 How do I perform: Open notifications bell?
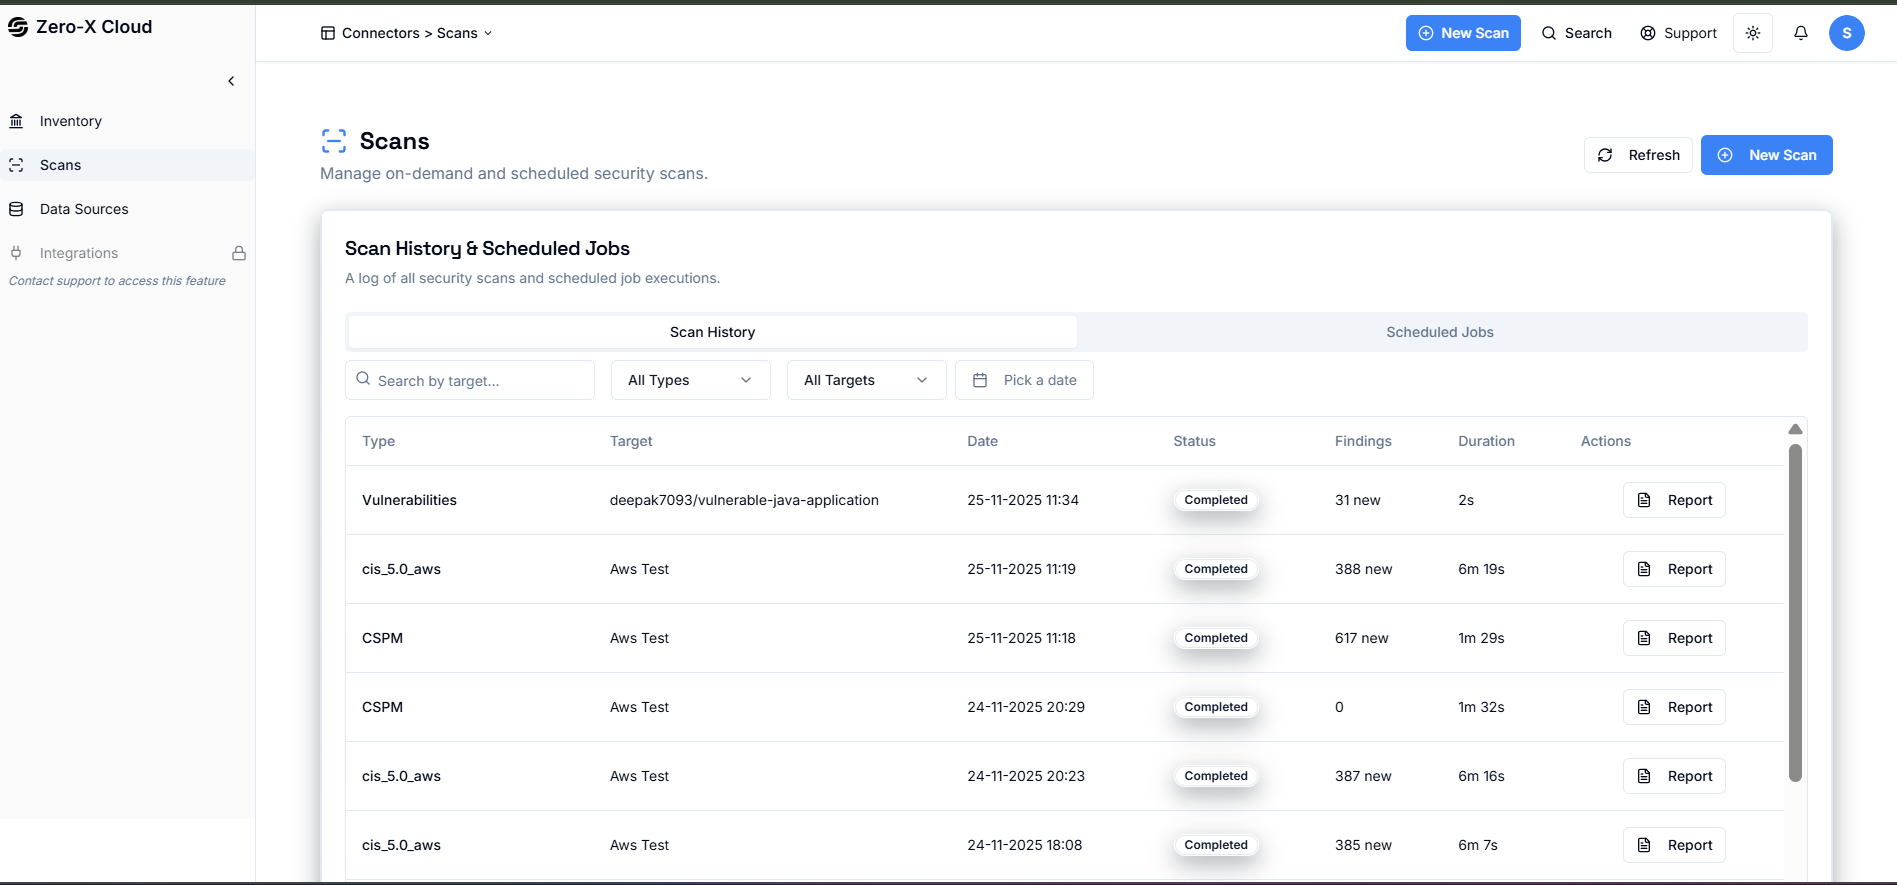tap(1801, 33)
